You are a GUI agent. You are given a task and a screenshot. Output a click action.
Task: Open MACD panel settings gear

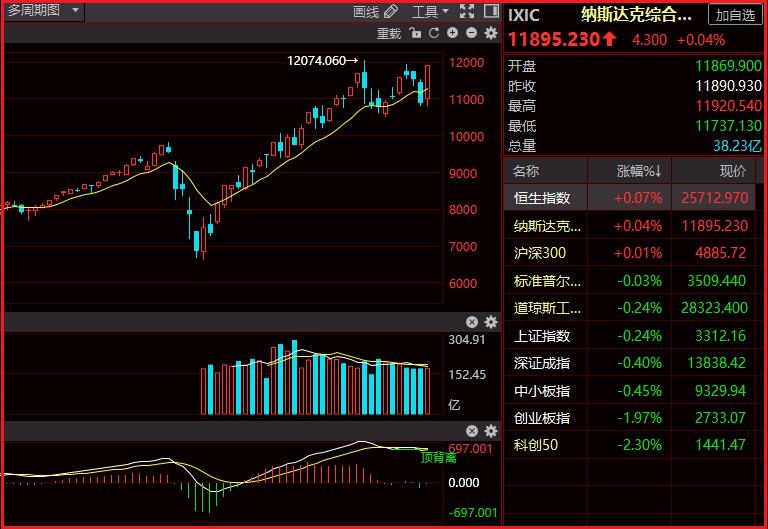pos(490,431)
